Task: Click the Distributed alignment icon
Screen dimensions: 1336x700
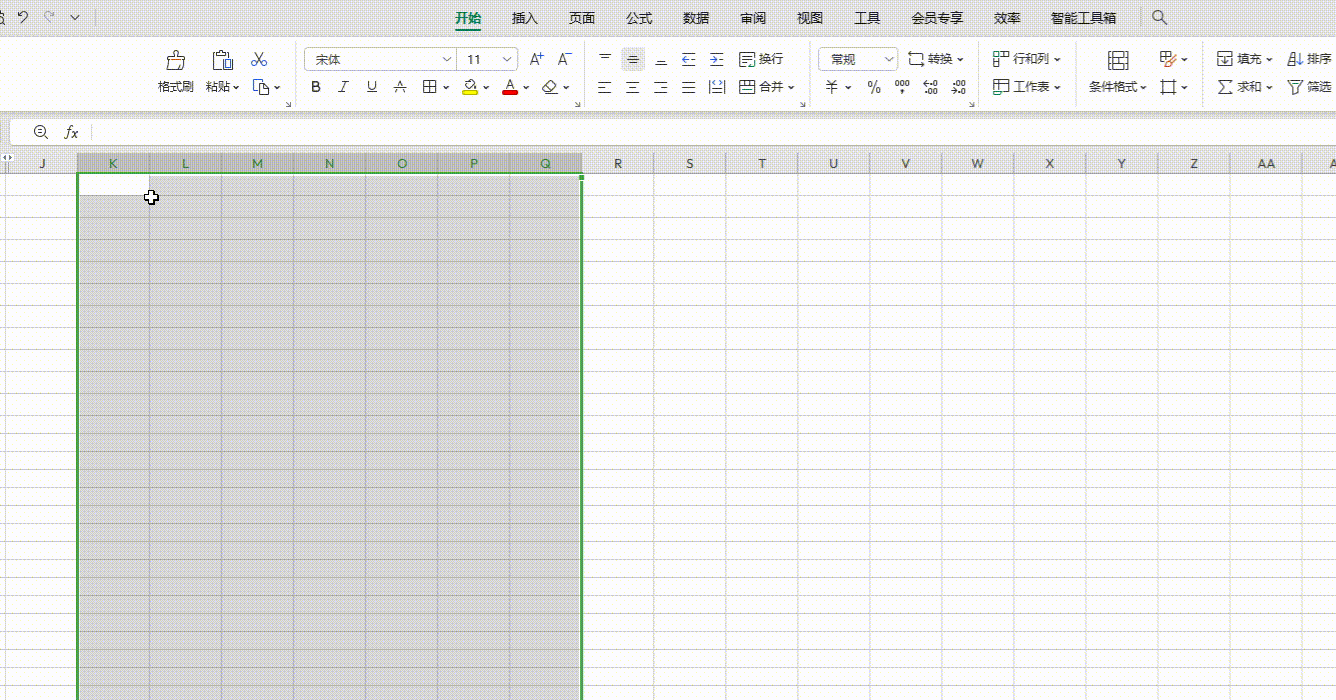Action: click(717, 87)
